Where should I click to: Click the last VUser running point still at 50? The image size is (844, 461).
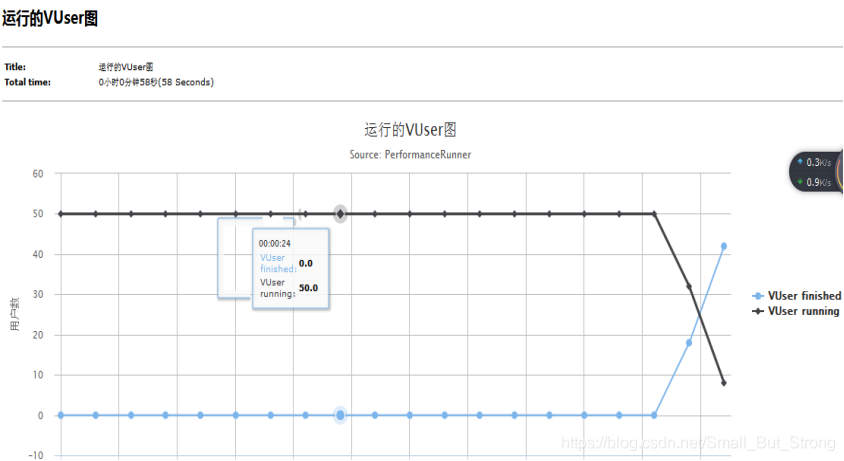[655, 214]
